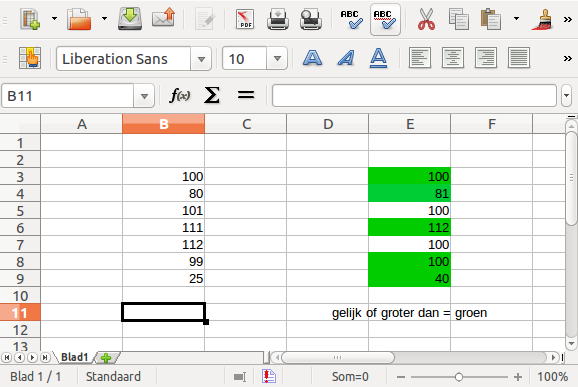Image resolution: width=578 pixels, height=387 pixels.
Task: Switch to the Blad1 sheet tab
Action: click(x=74, y=357)
